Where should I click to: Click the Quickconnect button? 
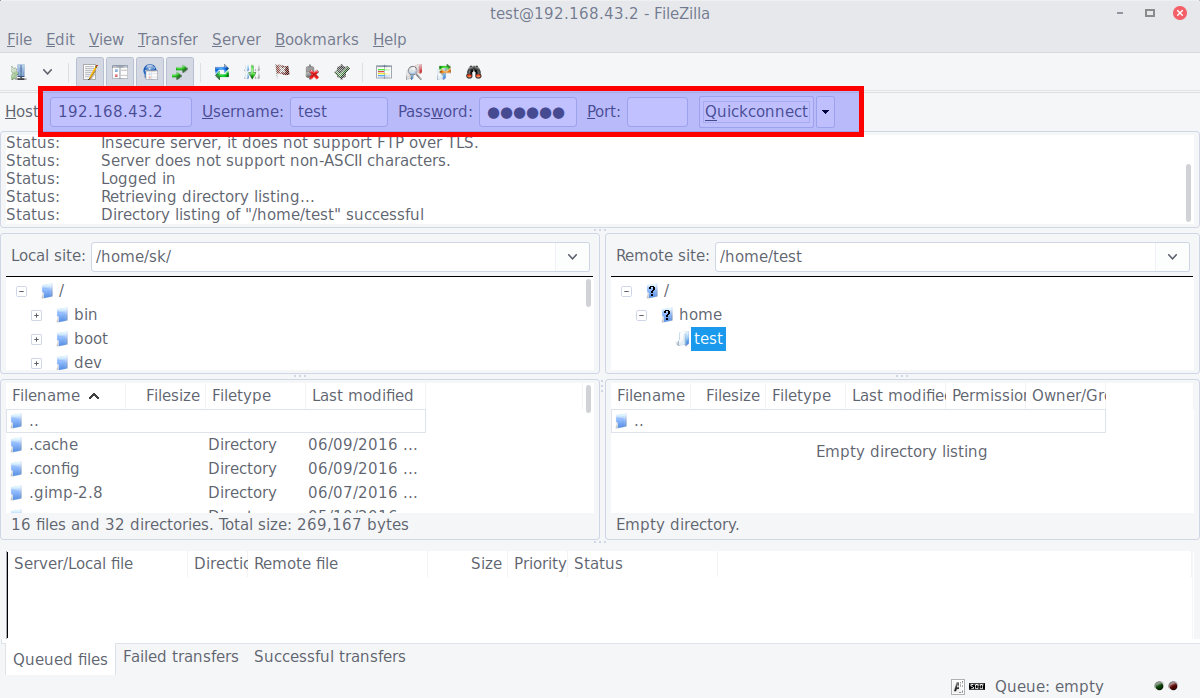tap(756, 112)
